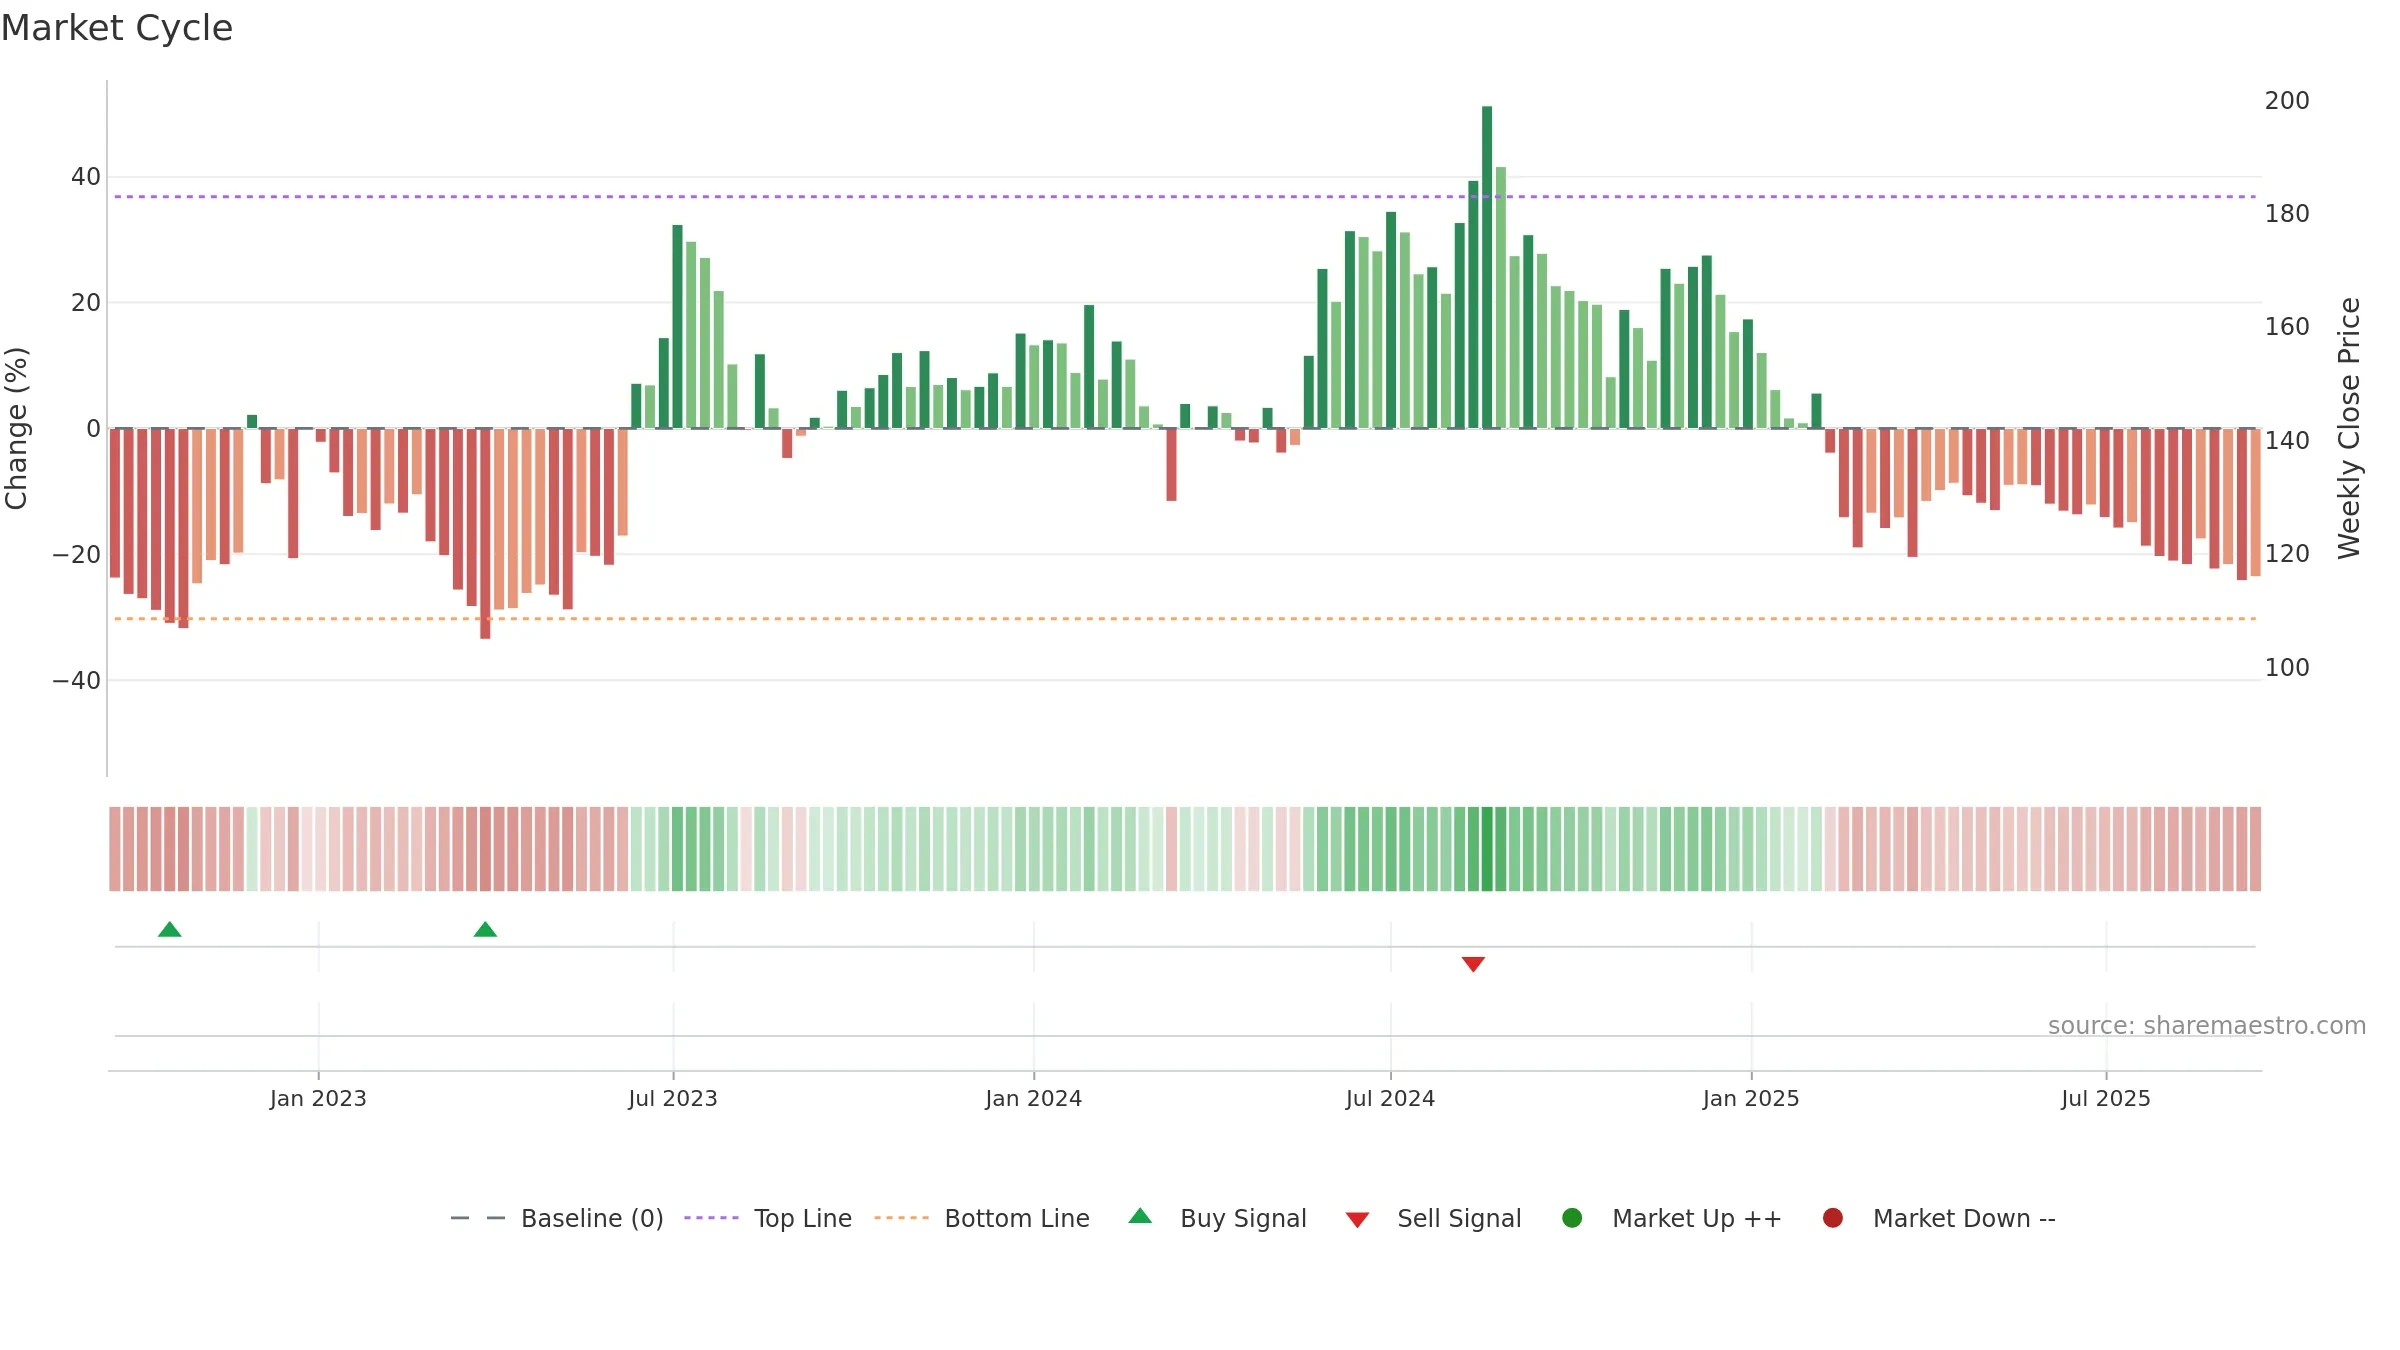Click the gray dashed Baseline legend swatch
Screen dimensions: 2400x1350
(x=478, y=1218)
